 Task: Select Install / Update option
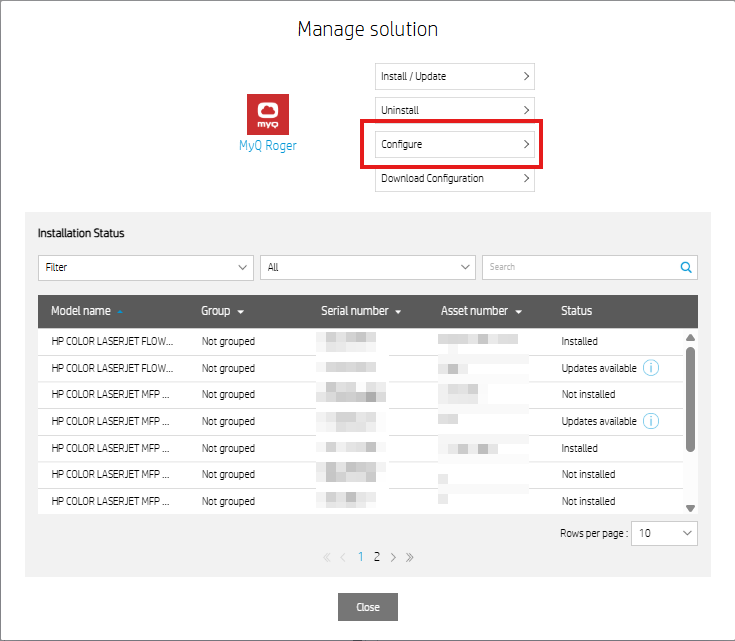tap(454, 76)
